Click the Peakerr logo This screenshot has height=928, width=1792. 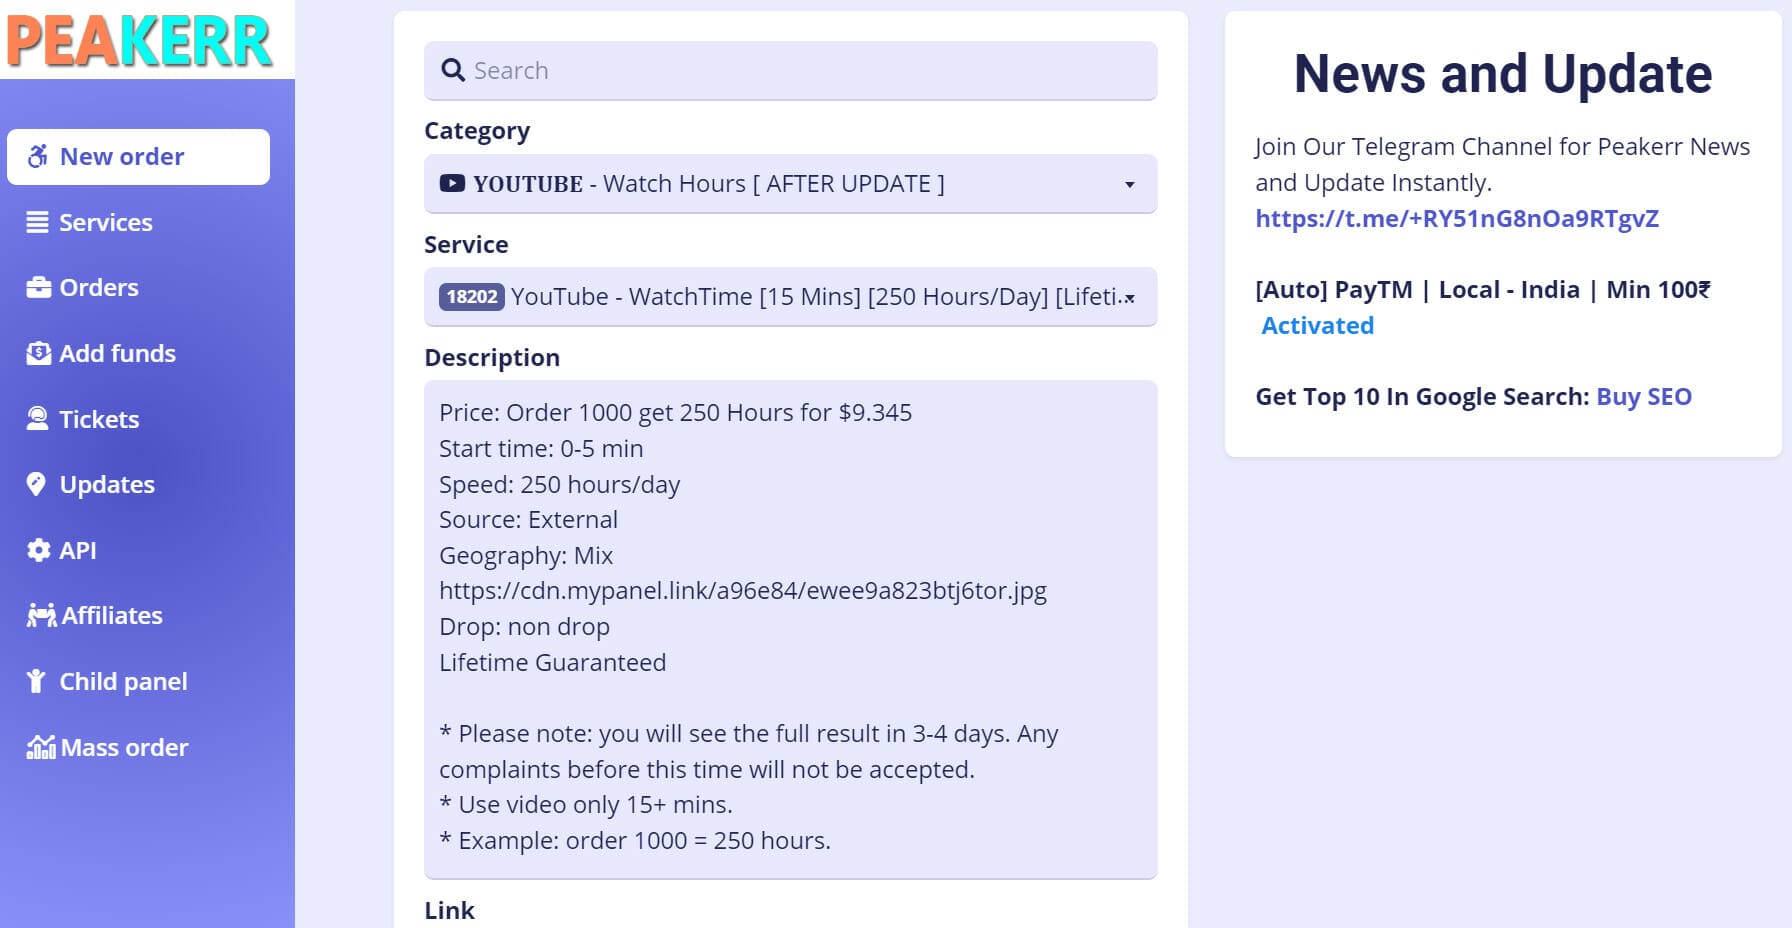(x=140, y=41)
